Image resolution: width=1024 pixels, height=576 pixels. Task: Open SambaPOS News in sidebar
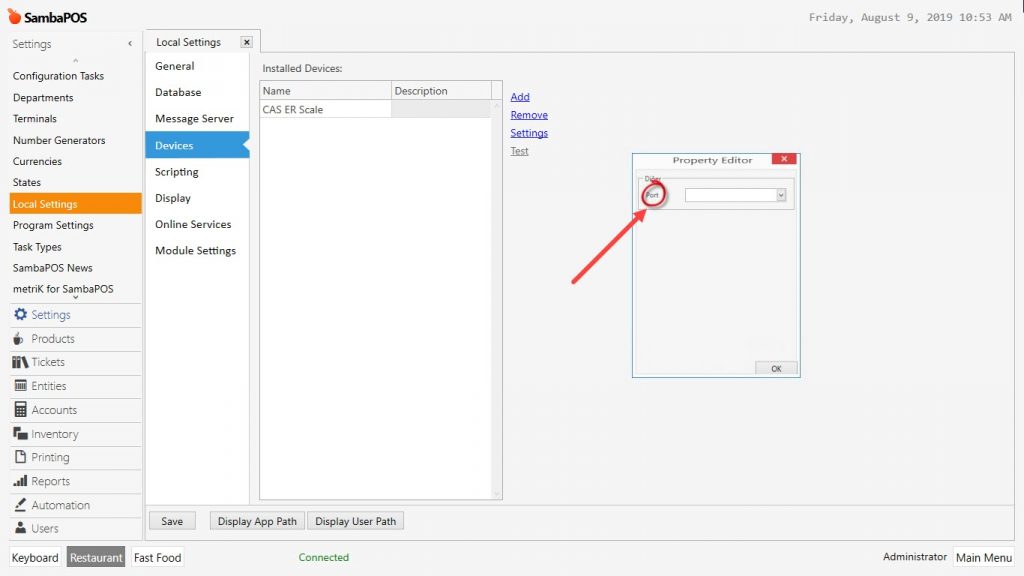(52, 268)
